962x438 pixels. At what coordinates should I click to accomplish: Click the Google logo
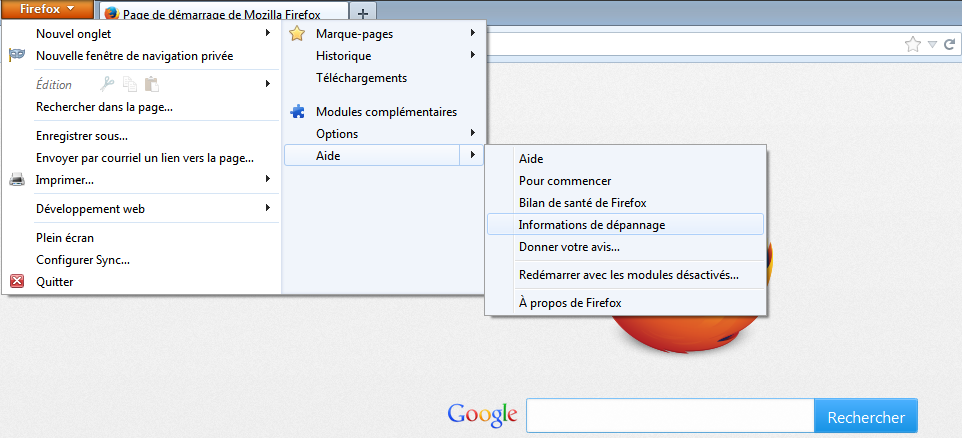click(482, 415)
